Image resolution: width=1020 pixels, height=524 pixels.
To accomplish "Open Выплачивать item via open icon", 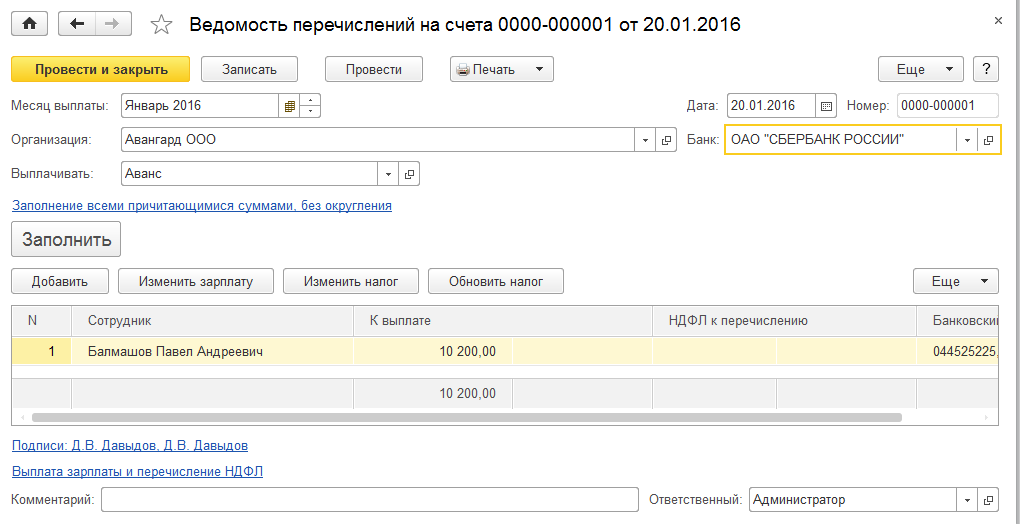I will 408,174.
